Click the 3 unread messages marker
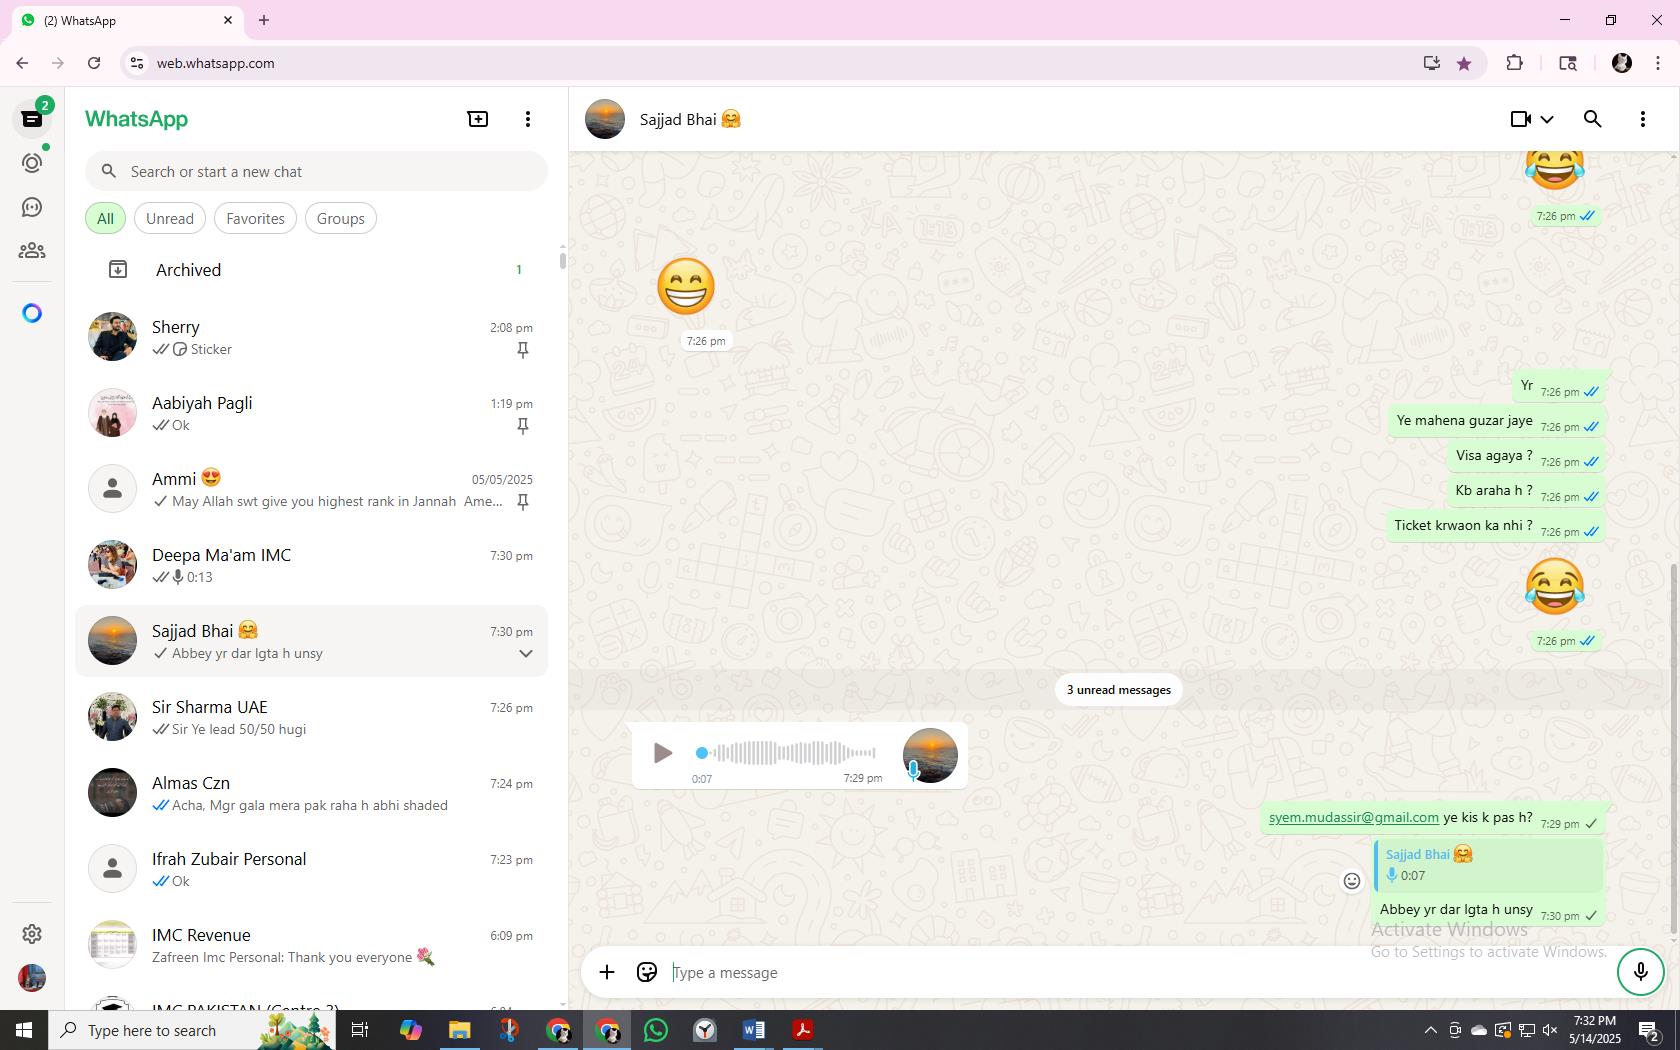The image size is (1680, 1050). (x=1119, y=690)
